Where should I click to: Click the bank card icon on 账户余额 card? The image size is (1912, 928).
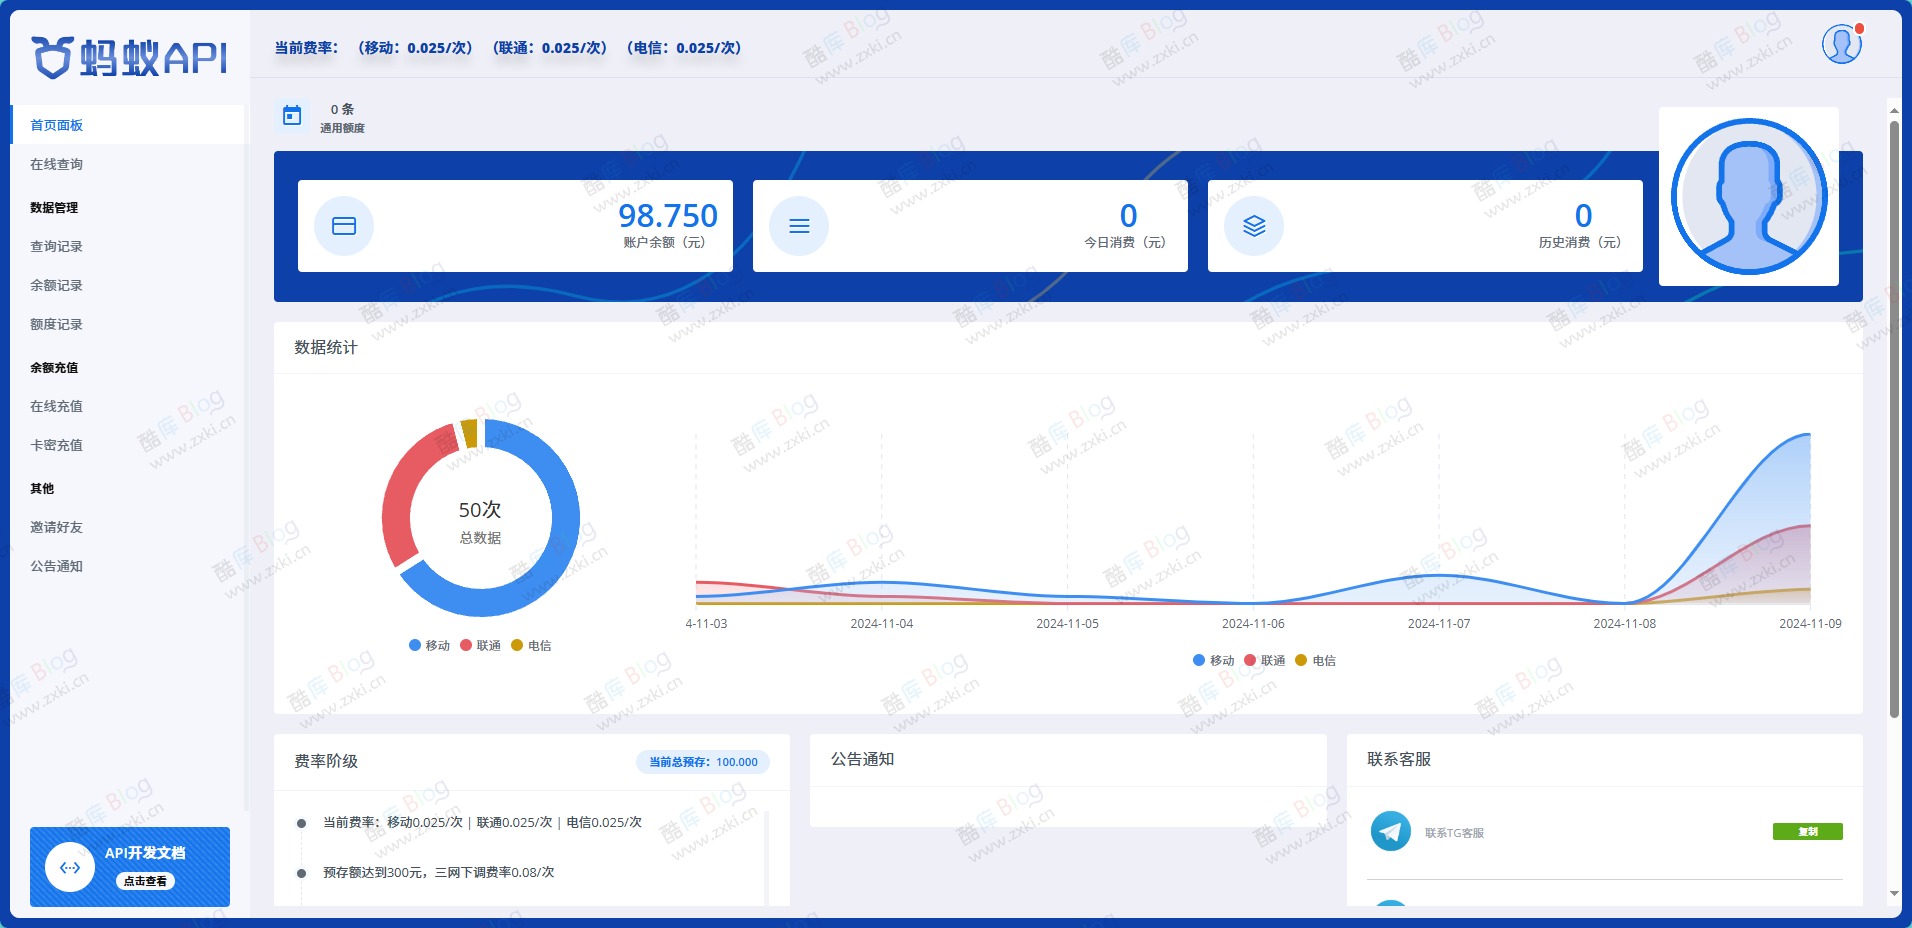[344, 225]
